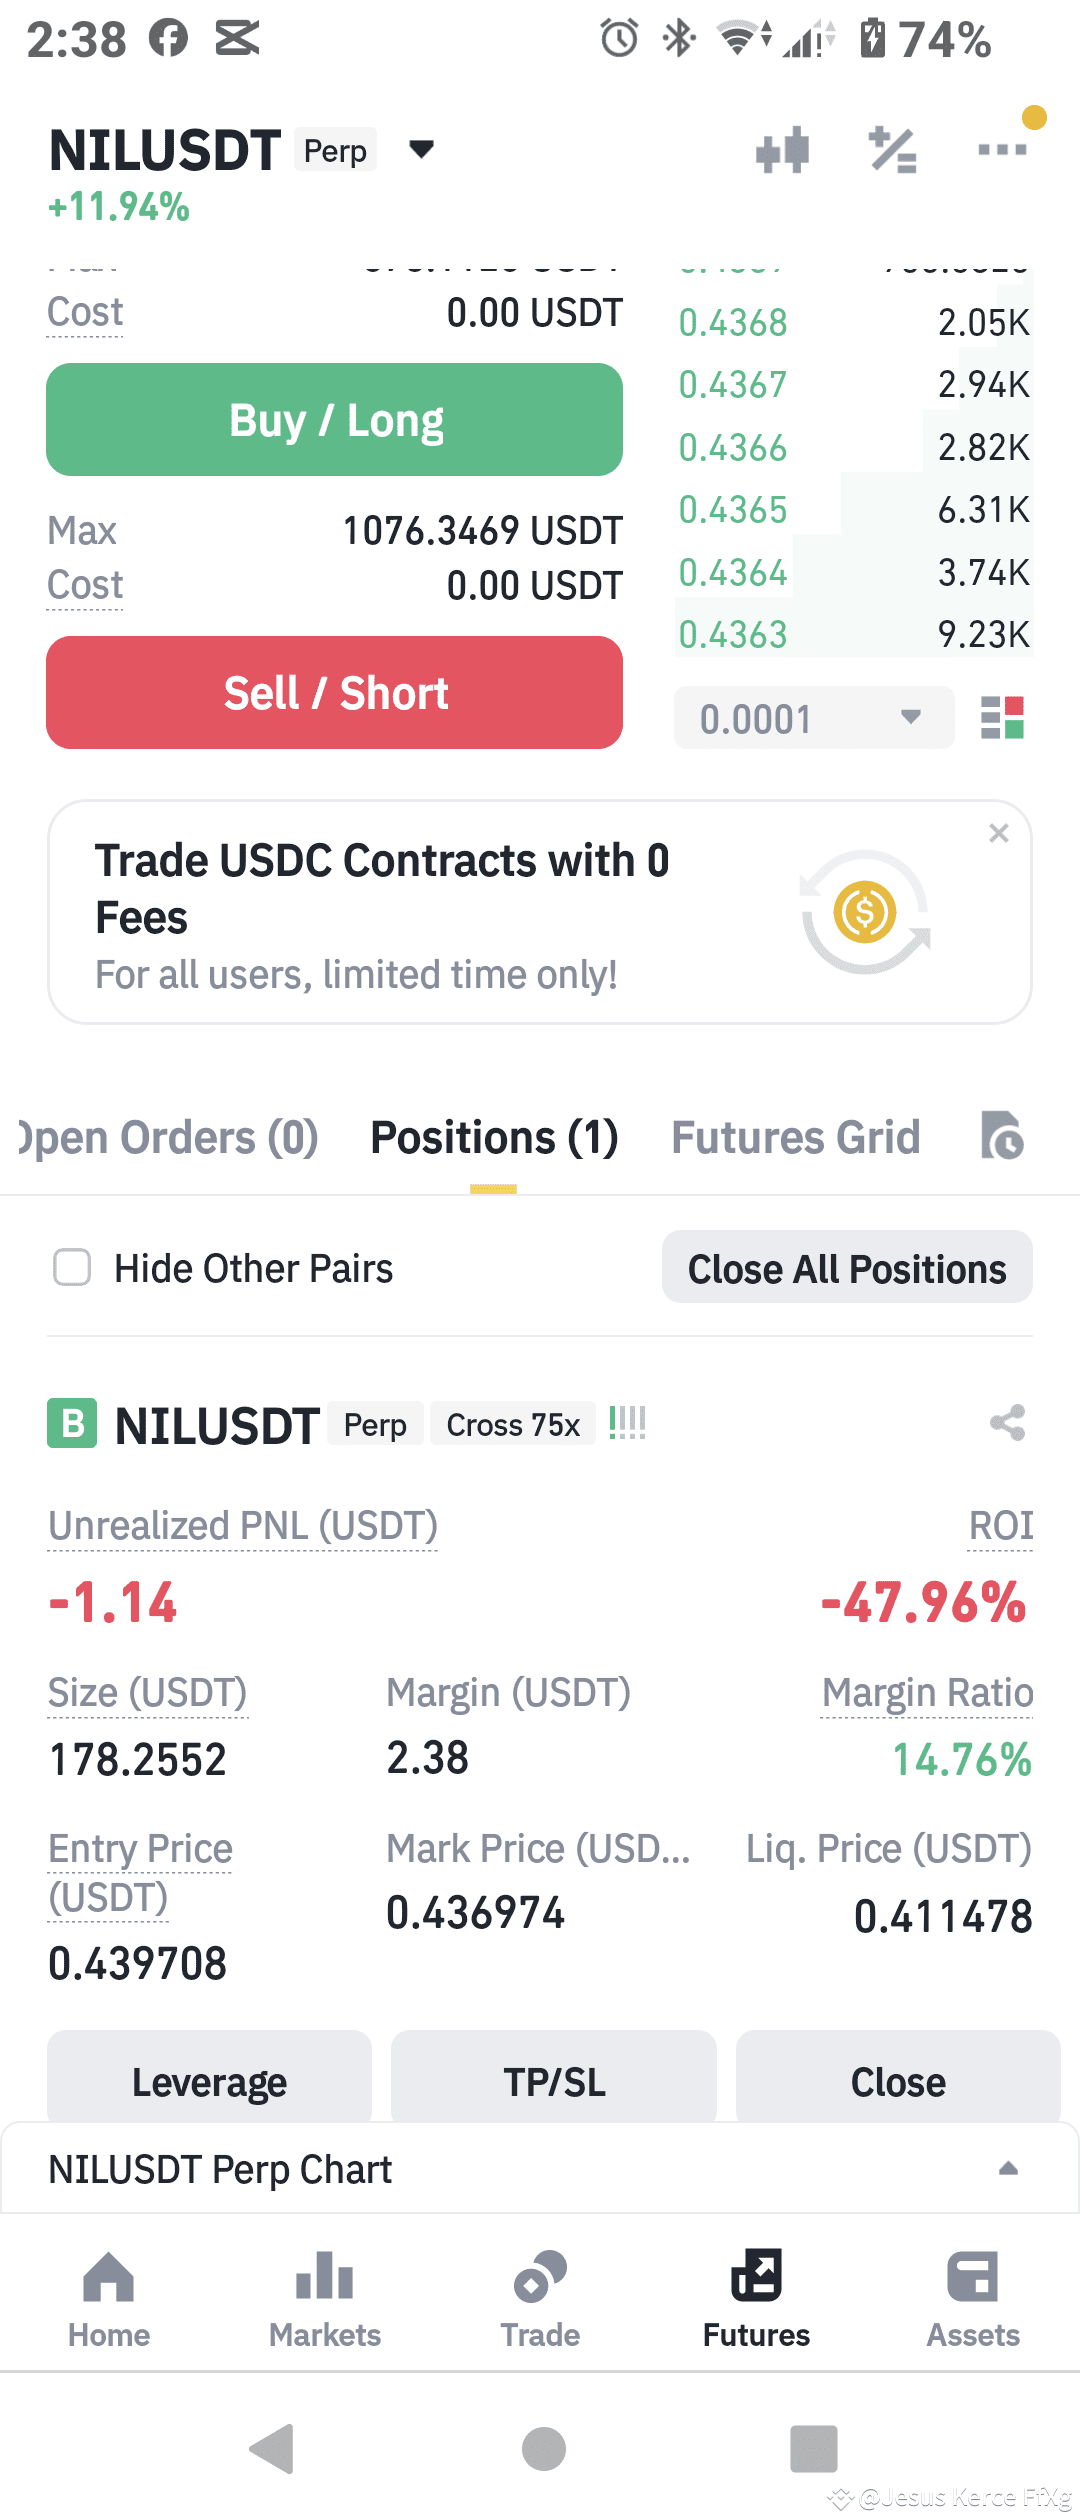
Task: Switch to the Futures Grid tab
Action: click(796, 1137)
